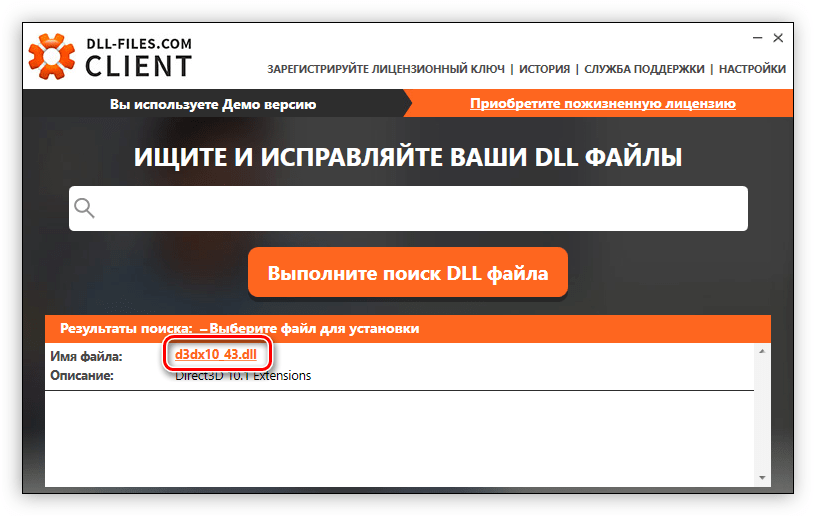Open the НАСТРОЙКИ menu item
This screenshot has width=816, height=516.
(x=752, y=69)
